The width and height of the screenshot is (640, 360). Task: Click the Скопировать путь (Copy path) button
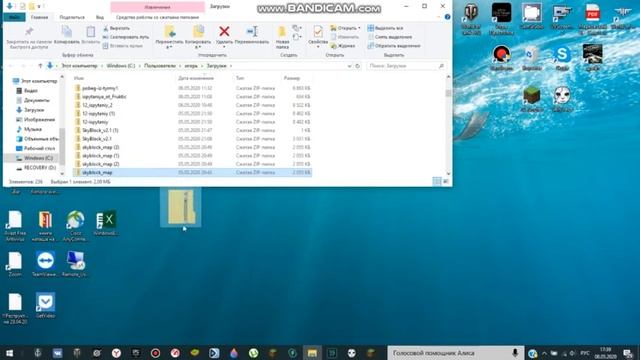(126, 37)
